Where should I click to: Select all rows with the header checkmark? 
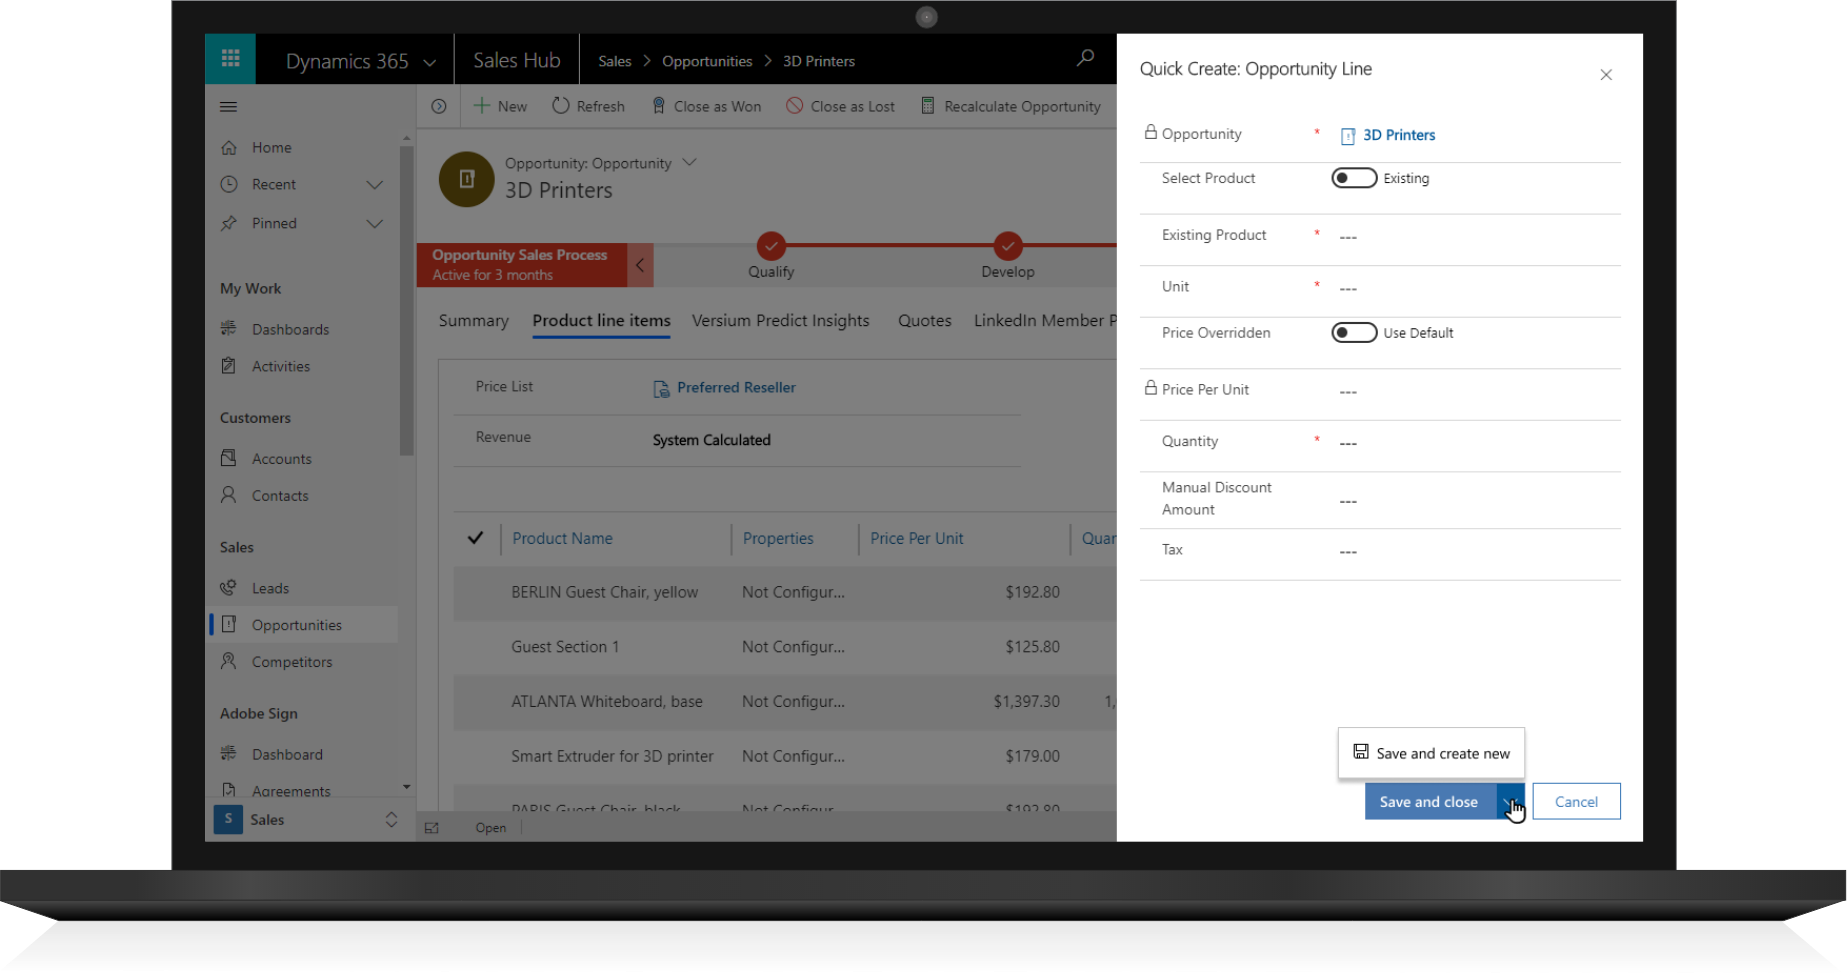(476, 538)
